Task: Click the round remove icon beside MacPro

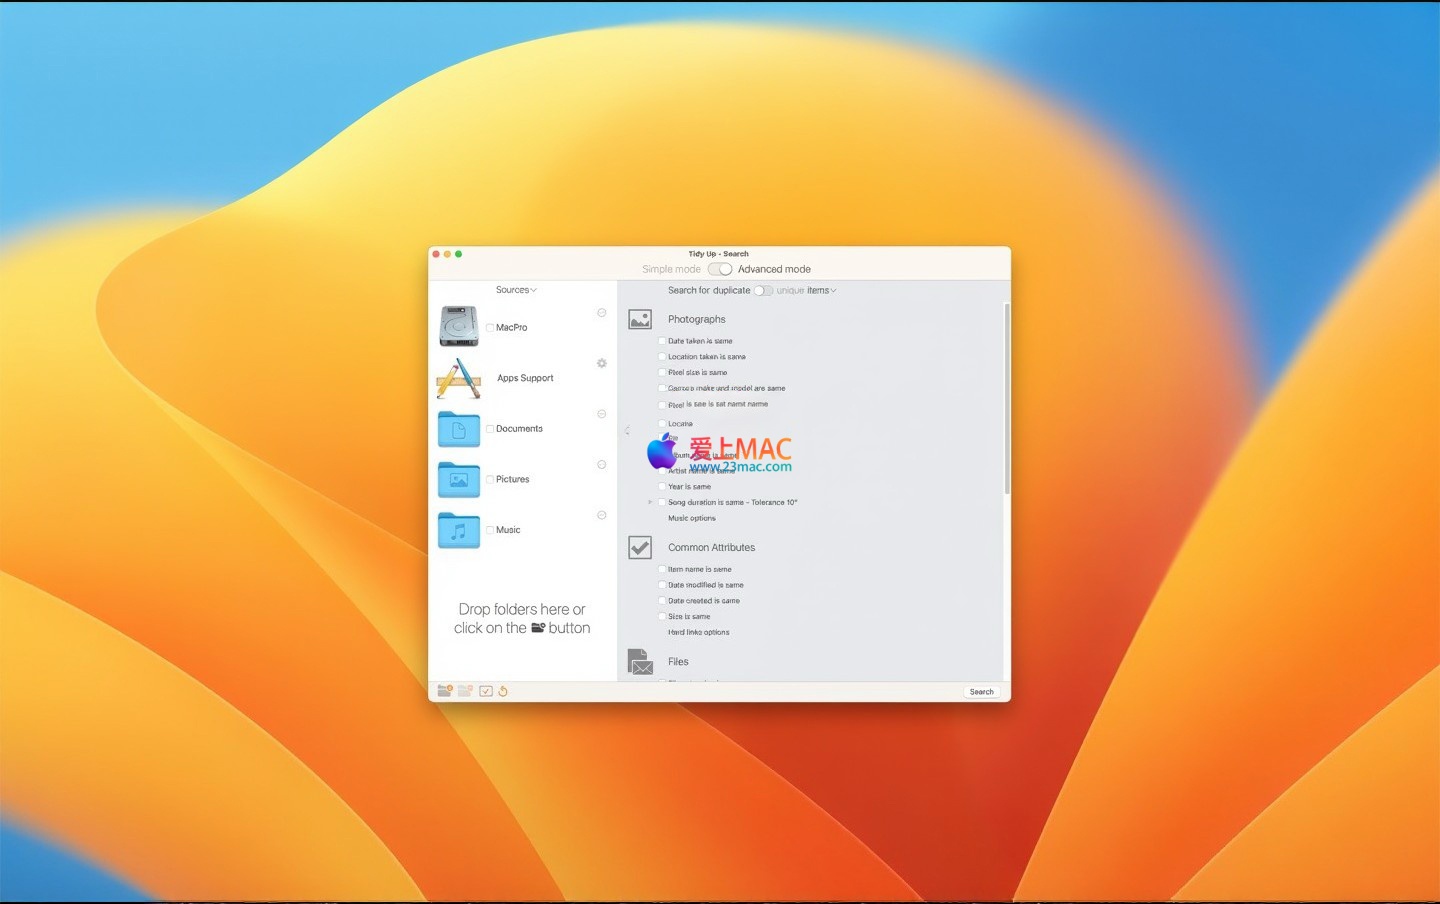Action: coord(602,313)
